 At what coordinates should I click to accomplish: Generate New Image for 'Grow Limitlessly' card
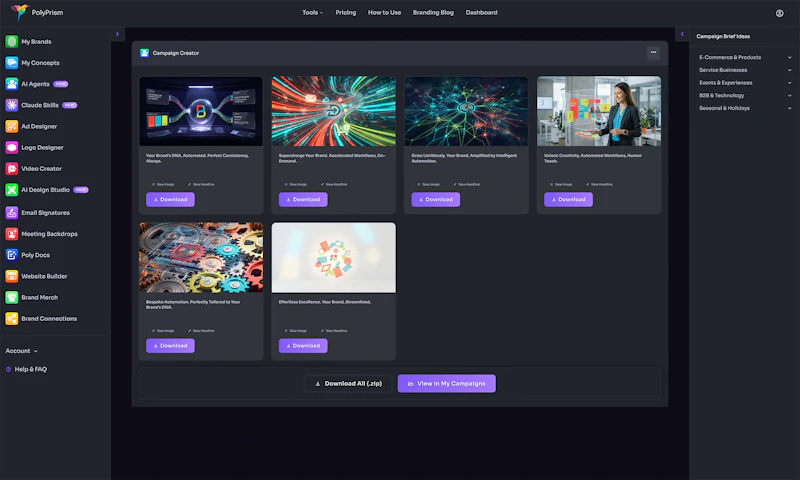(429, 184)
